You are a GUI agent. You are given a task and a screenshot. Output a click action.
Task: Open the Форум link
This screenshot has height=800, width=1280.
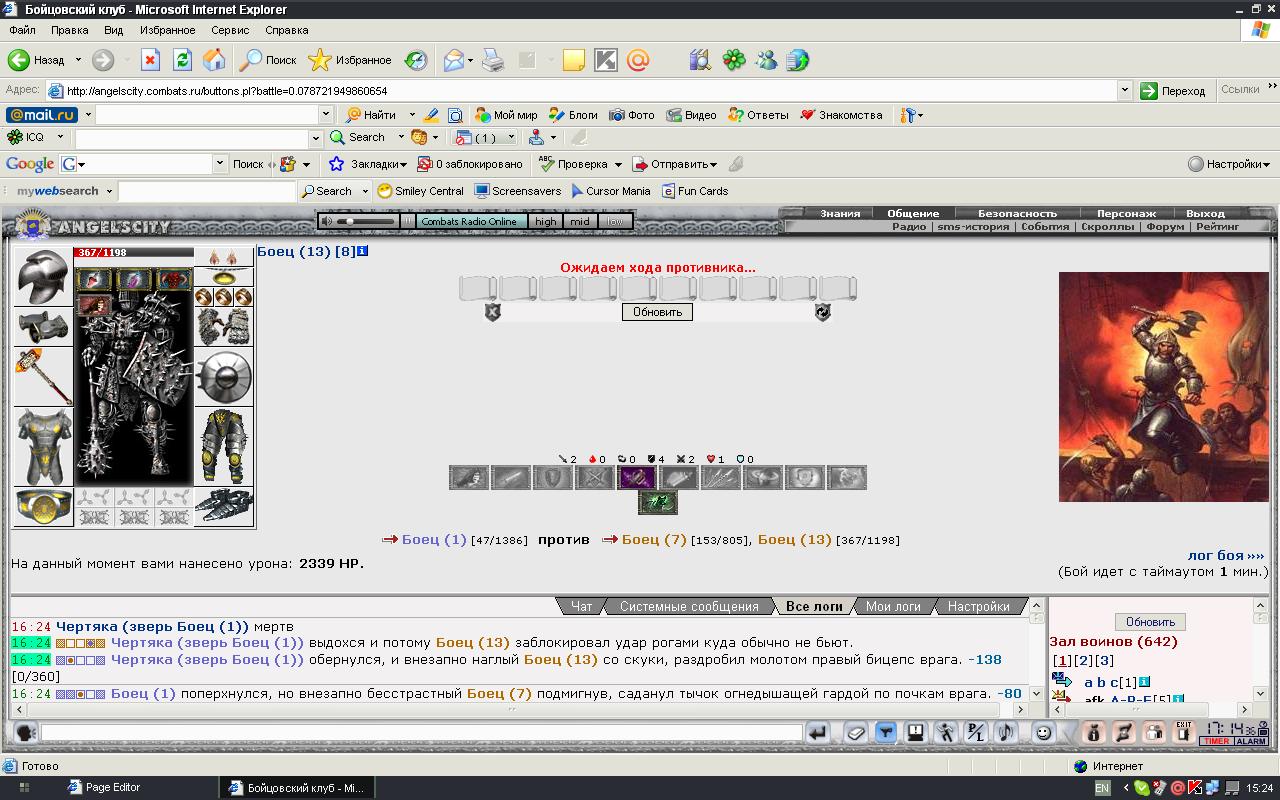(1165, 227)
